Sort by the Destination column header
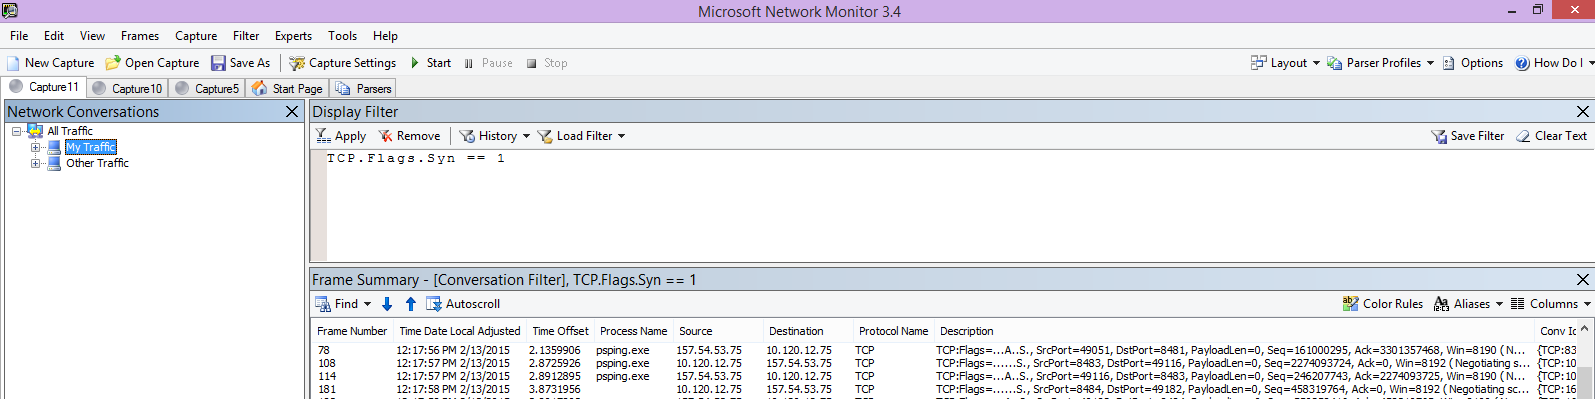The image size is (1595, 399). 808,331
